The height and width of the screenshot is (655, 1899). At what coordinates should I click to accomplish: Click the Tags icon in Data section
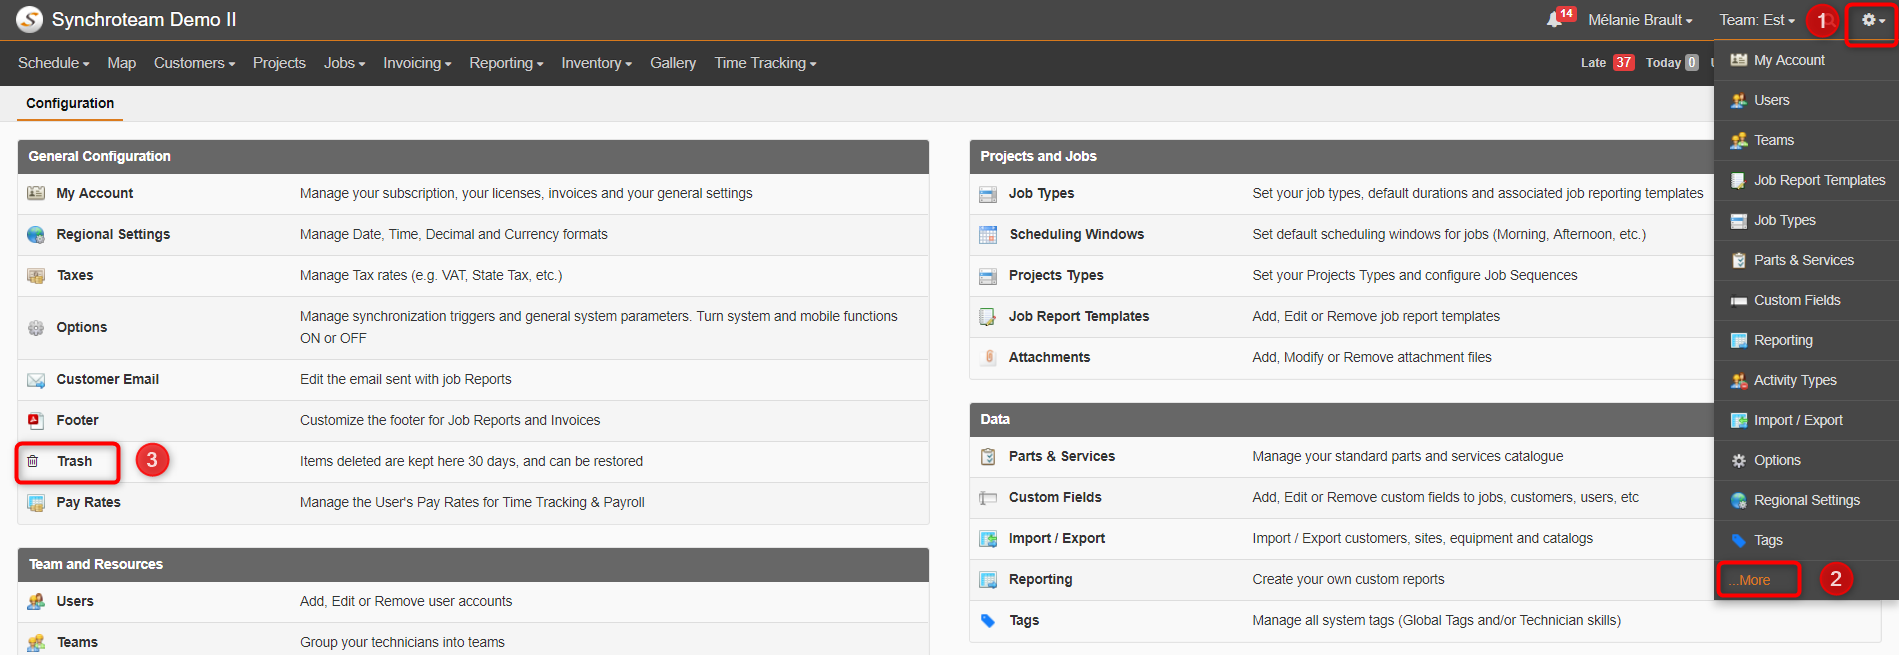point(988,620)
